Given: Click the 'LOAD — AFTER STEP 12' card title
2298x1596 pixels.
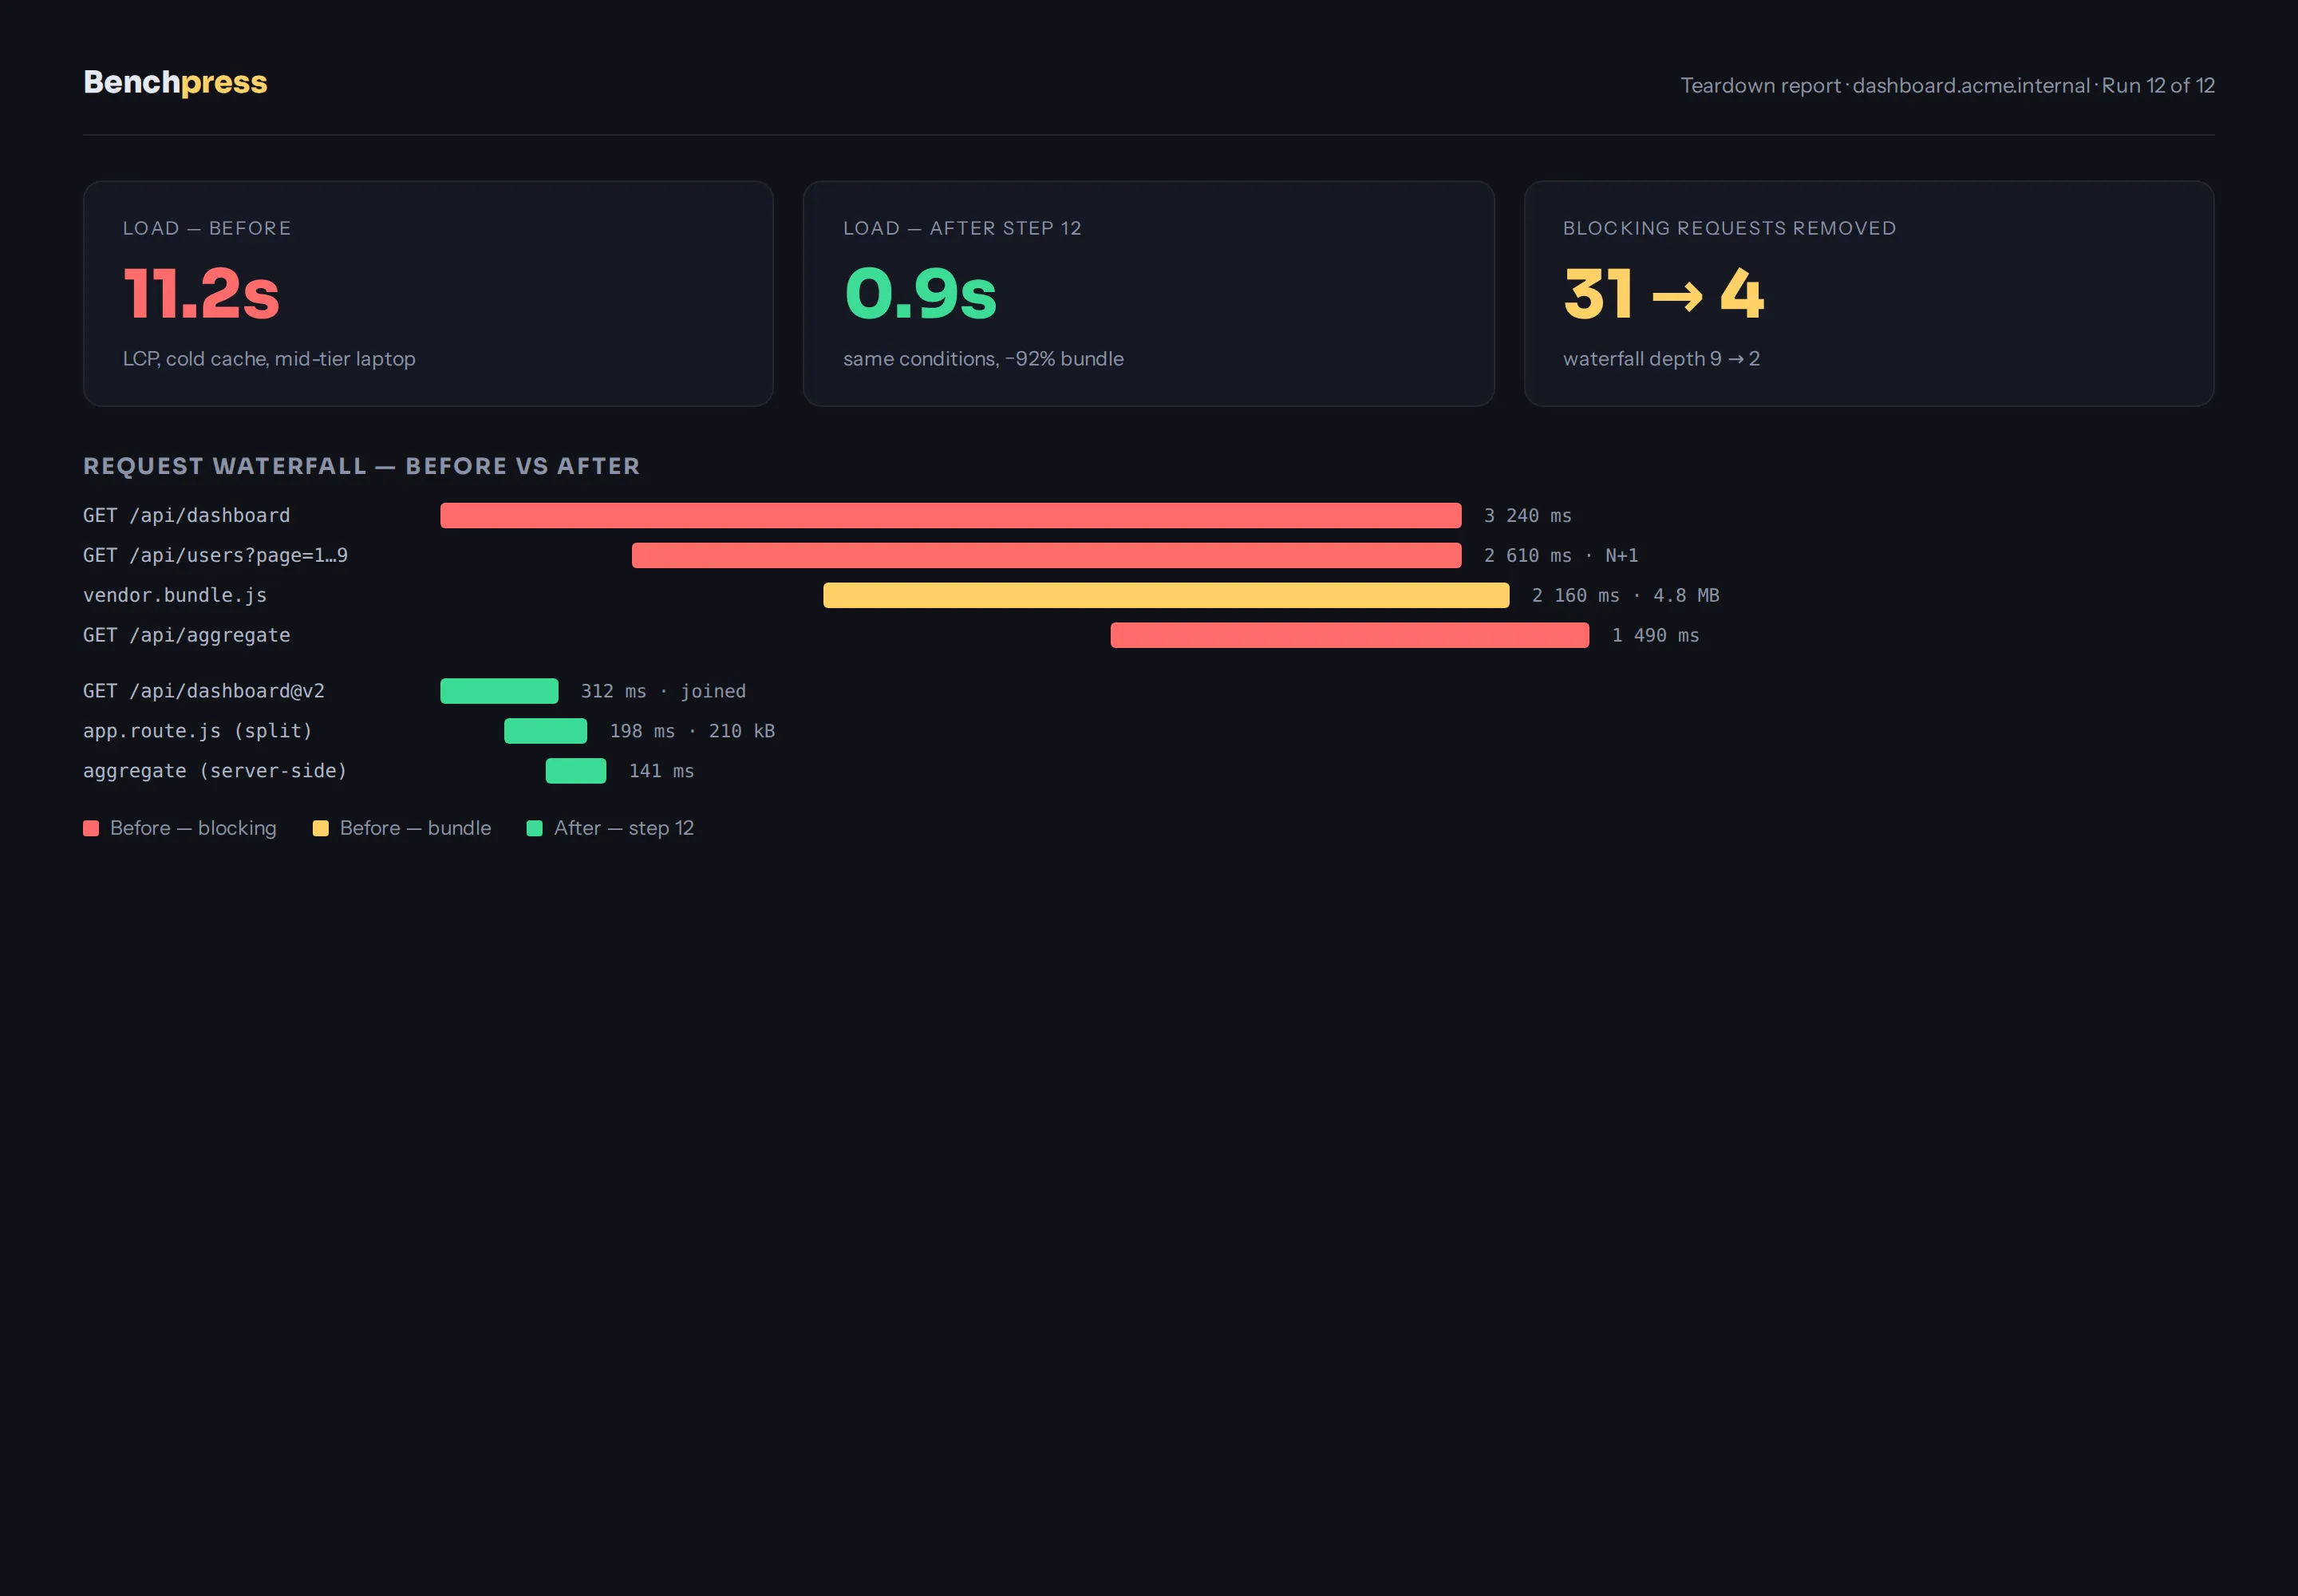Looking at the screenshot, I should tap(962, 228).
